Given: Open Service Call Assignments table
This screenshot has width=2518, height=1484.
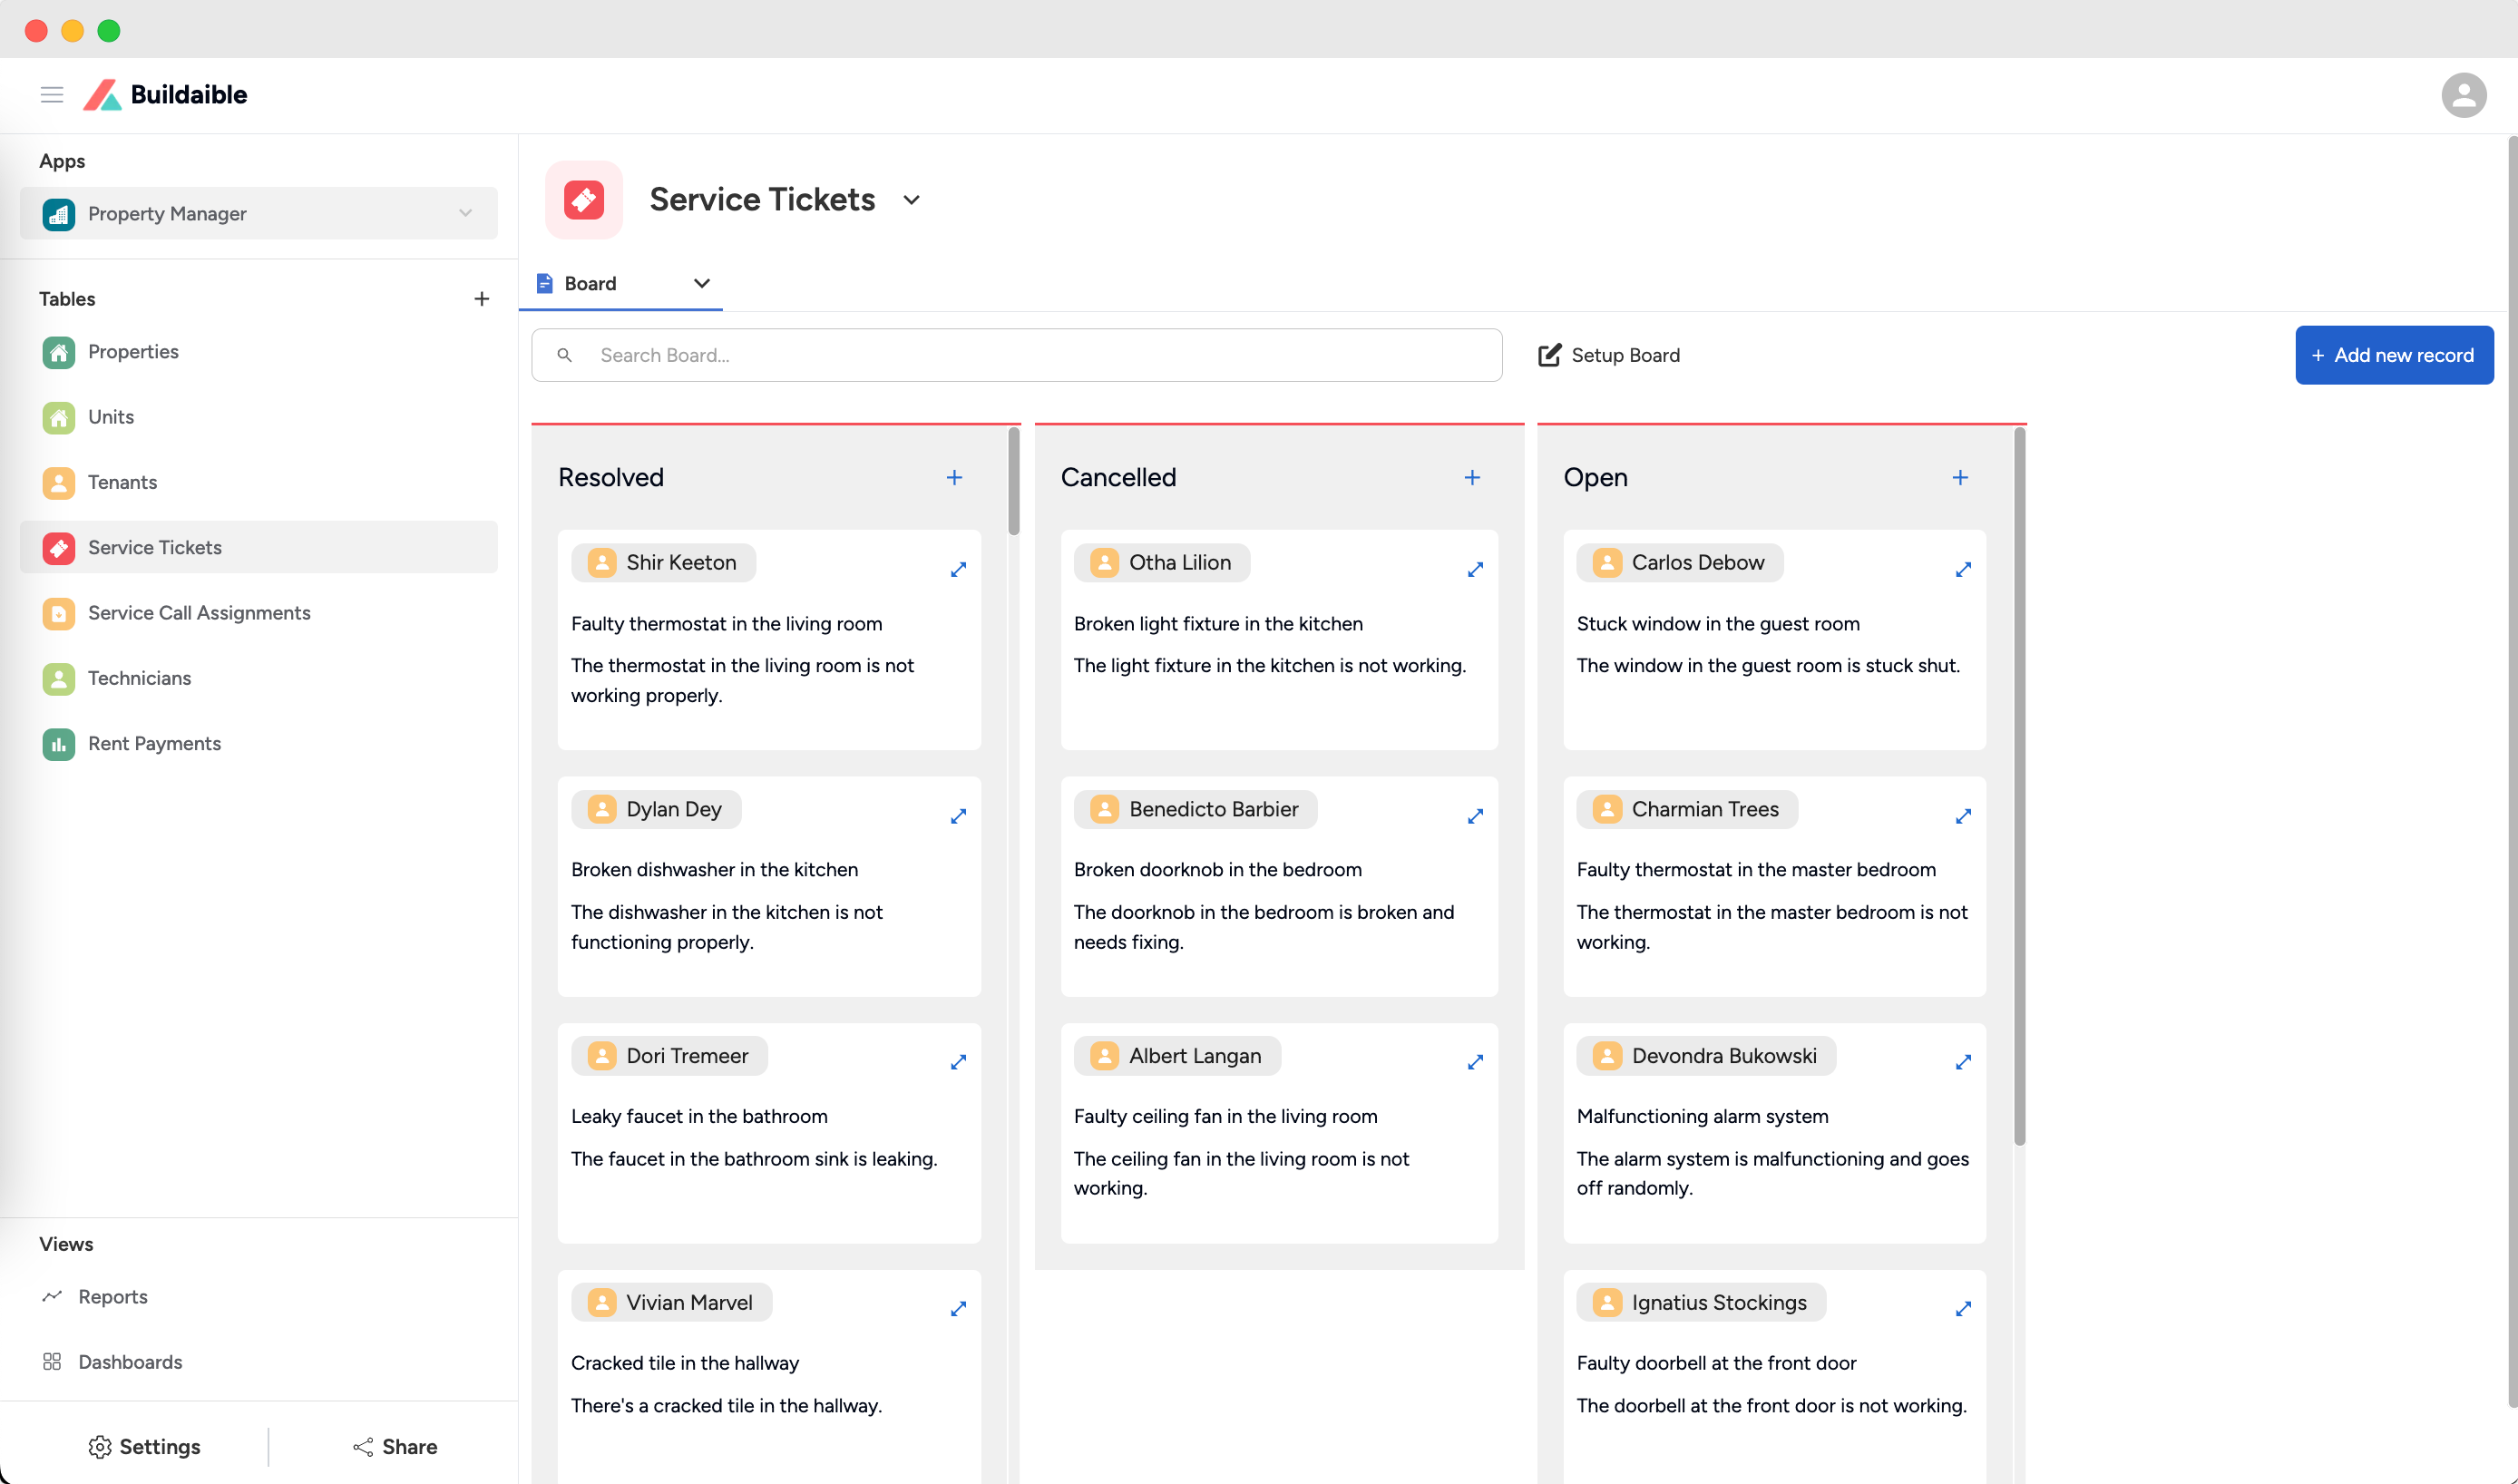Looking at the screenshot, I should [x=259, y=613].
